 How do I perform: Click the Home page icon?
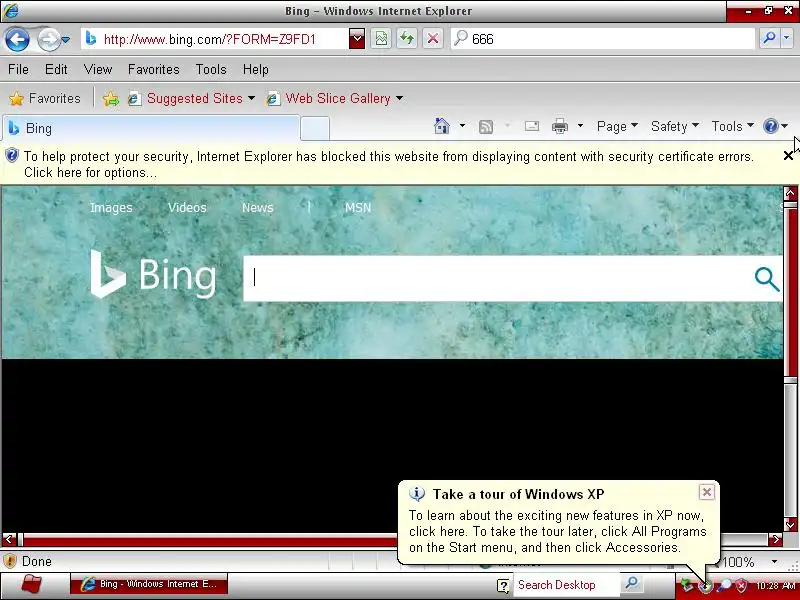click(442, 126)
